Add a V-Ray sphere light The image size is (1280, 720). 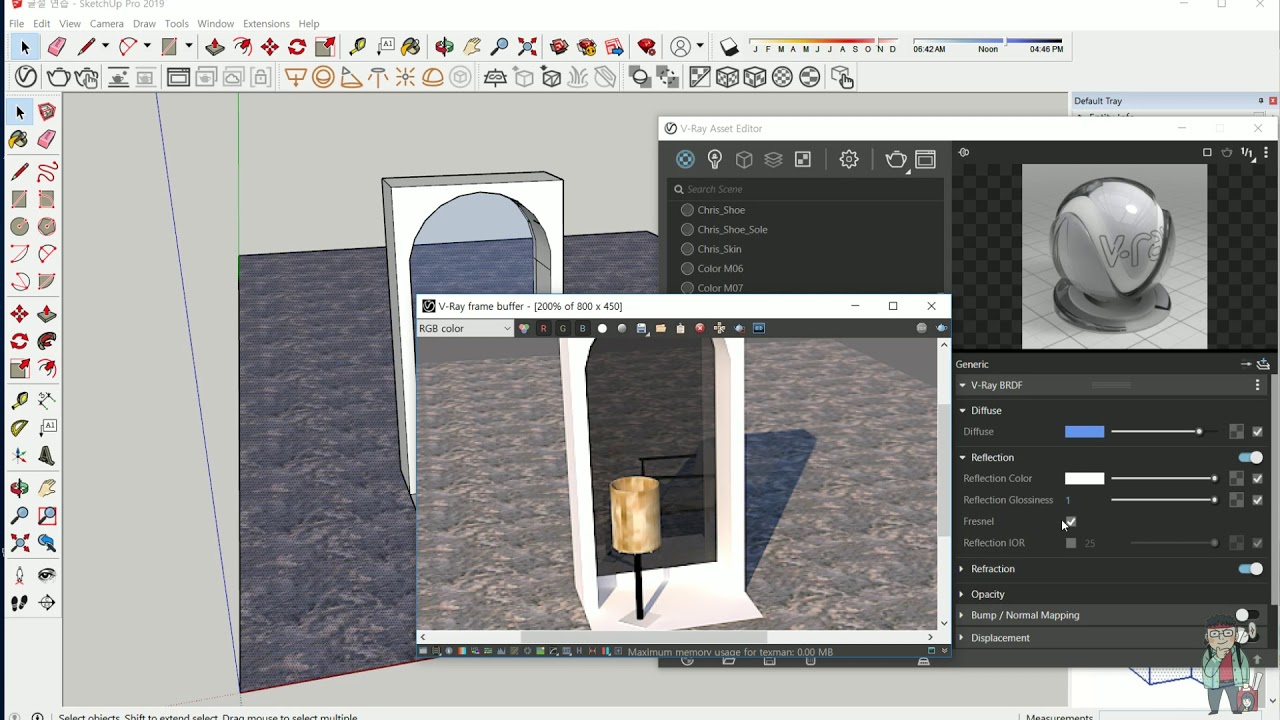[x=323, y=77]
